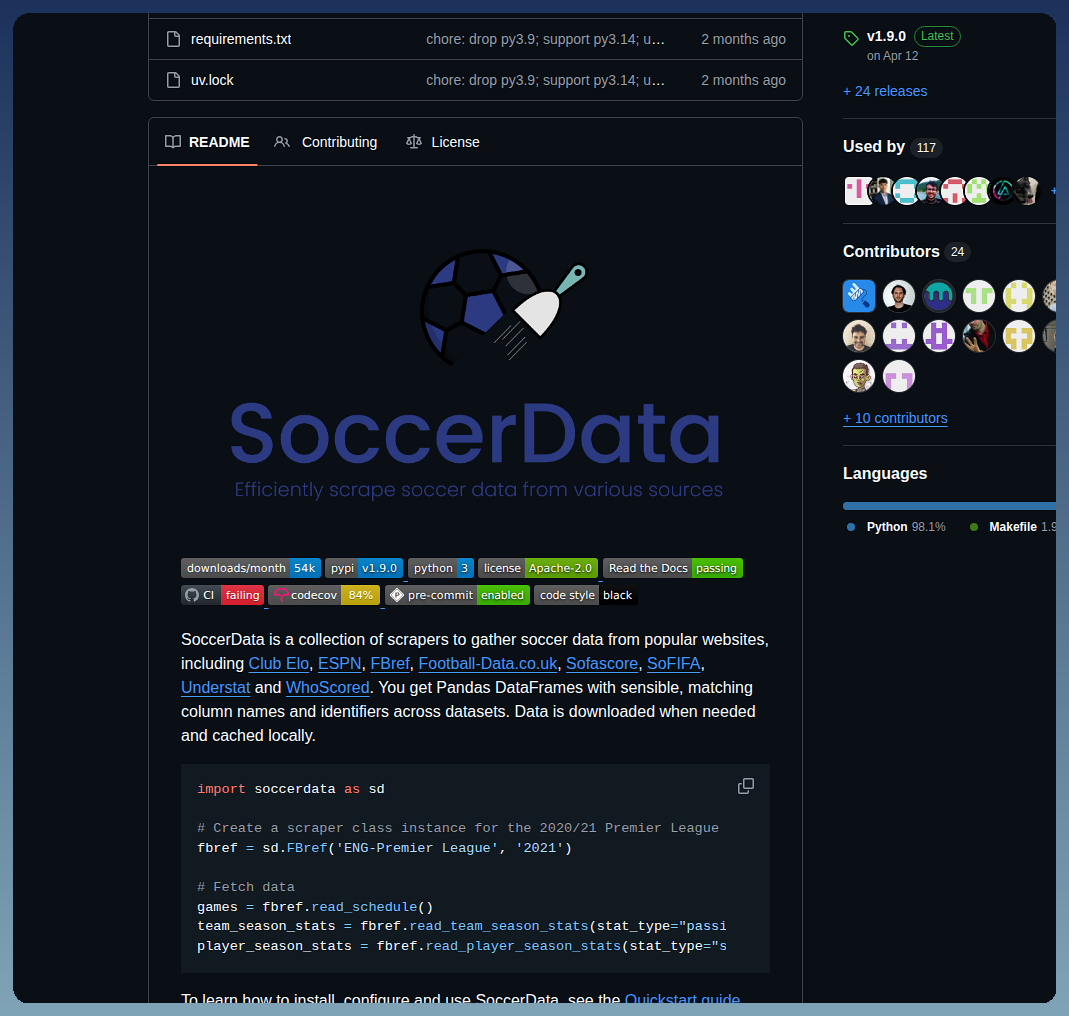The image size is (1069, 1016).
Task: Switch to the README tab
Action: [x=207, y=142]
